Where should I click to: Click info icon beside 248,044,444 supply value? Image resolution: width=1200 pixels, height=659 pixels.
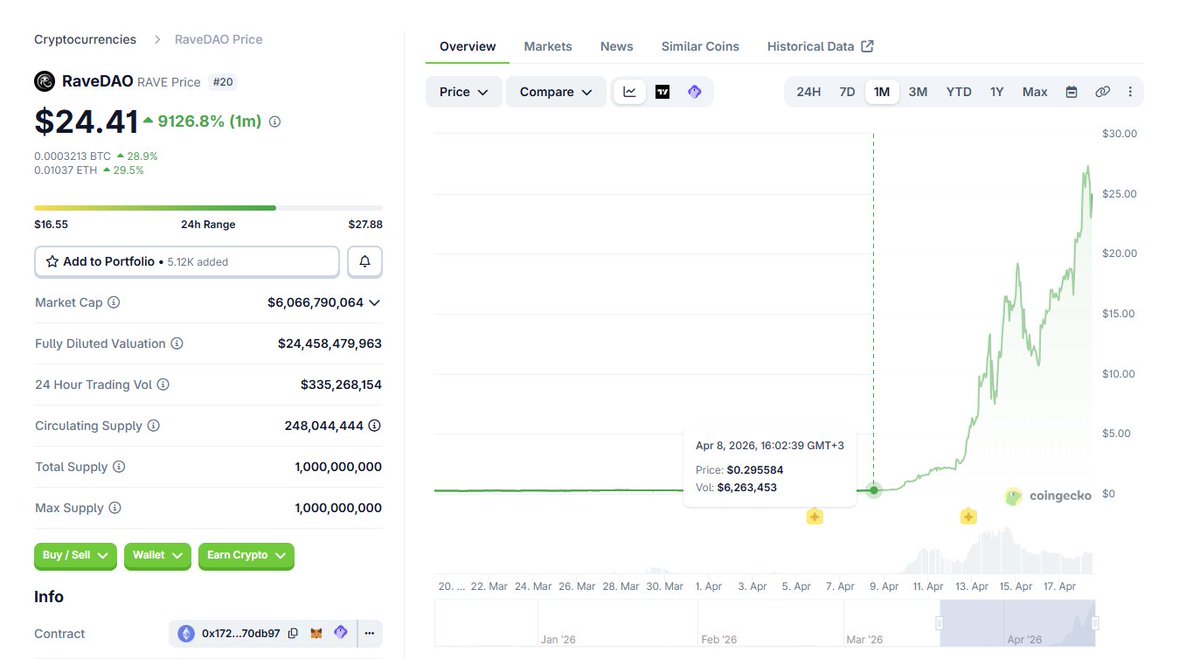pyautogui.click(x=375, y=426)
